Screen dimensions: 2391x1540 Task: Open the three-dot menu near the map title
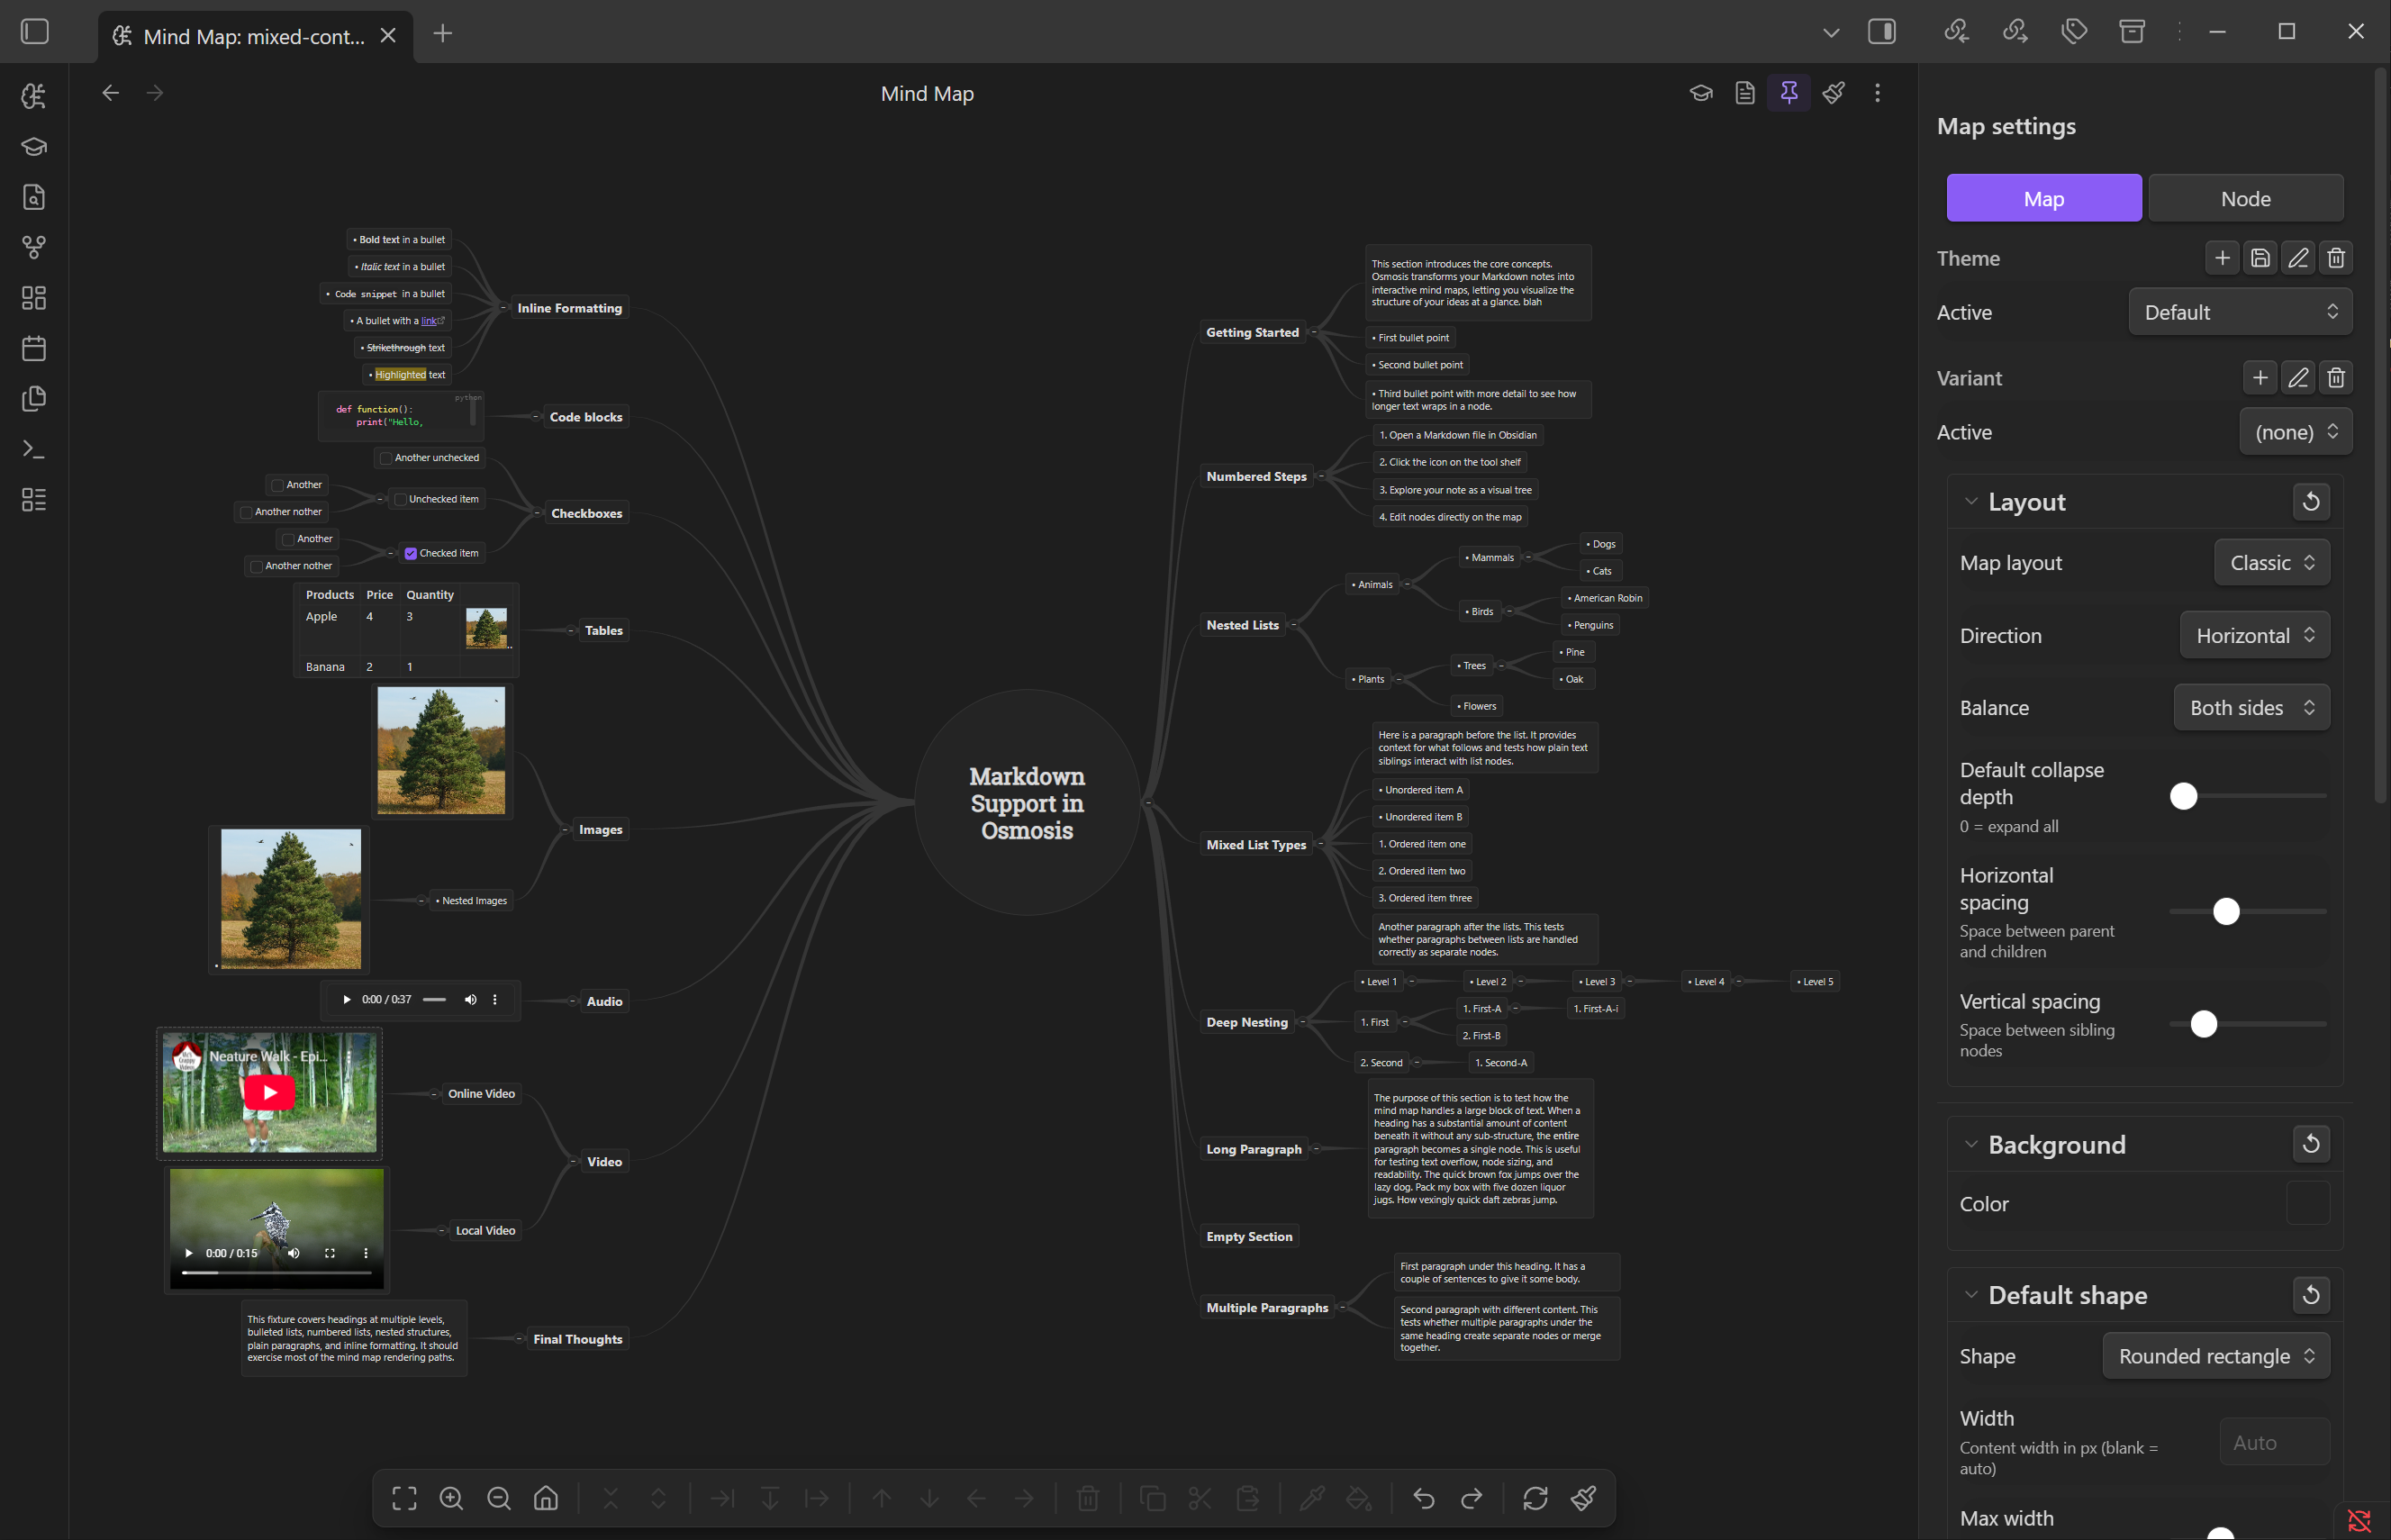(x=1877, y=92)
